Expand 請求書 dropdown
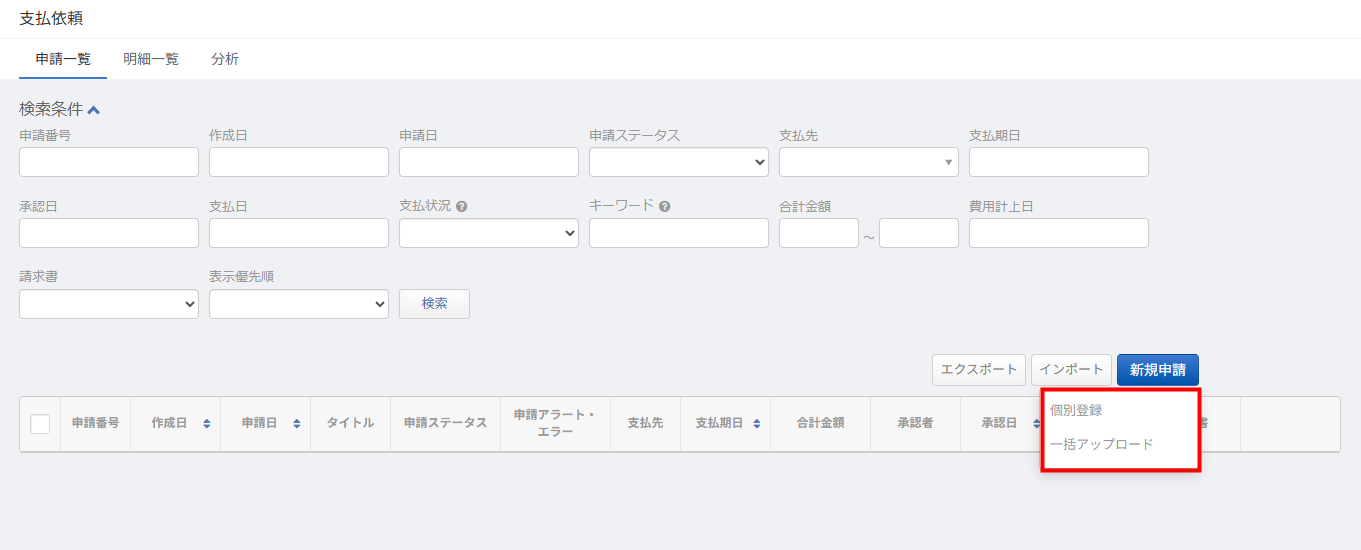 108,304
